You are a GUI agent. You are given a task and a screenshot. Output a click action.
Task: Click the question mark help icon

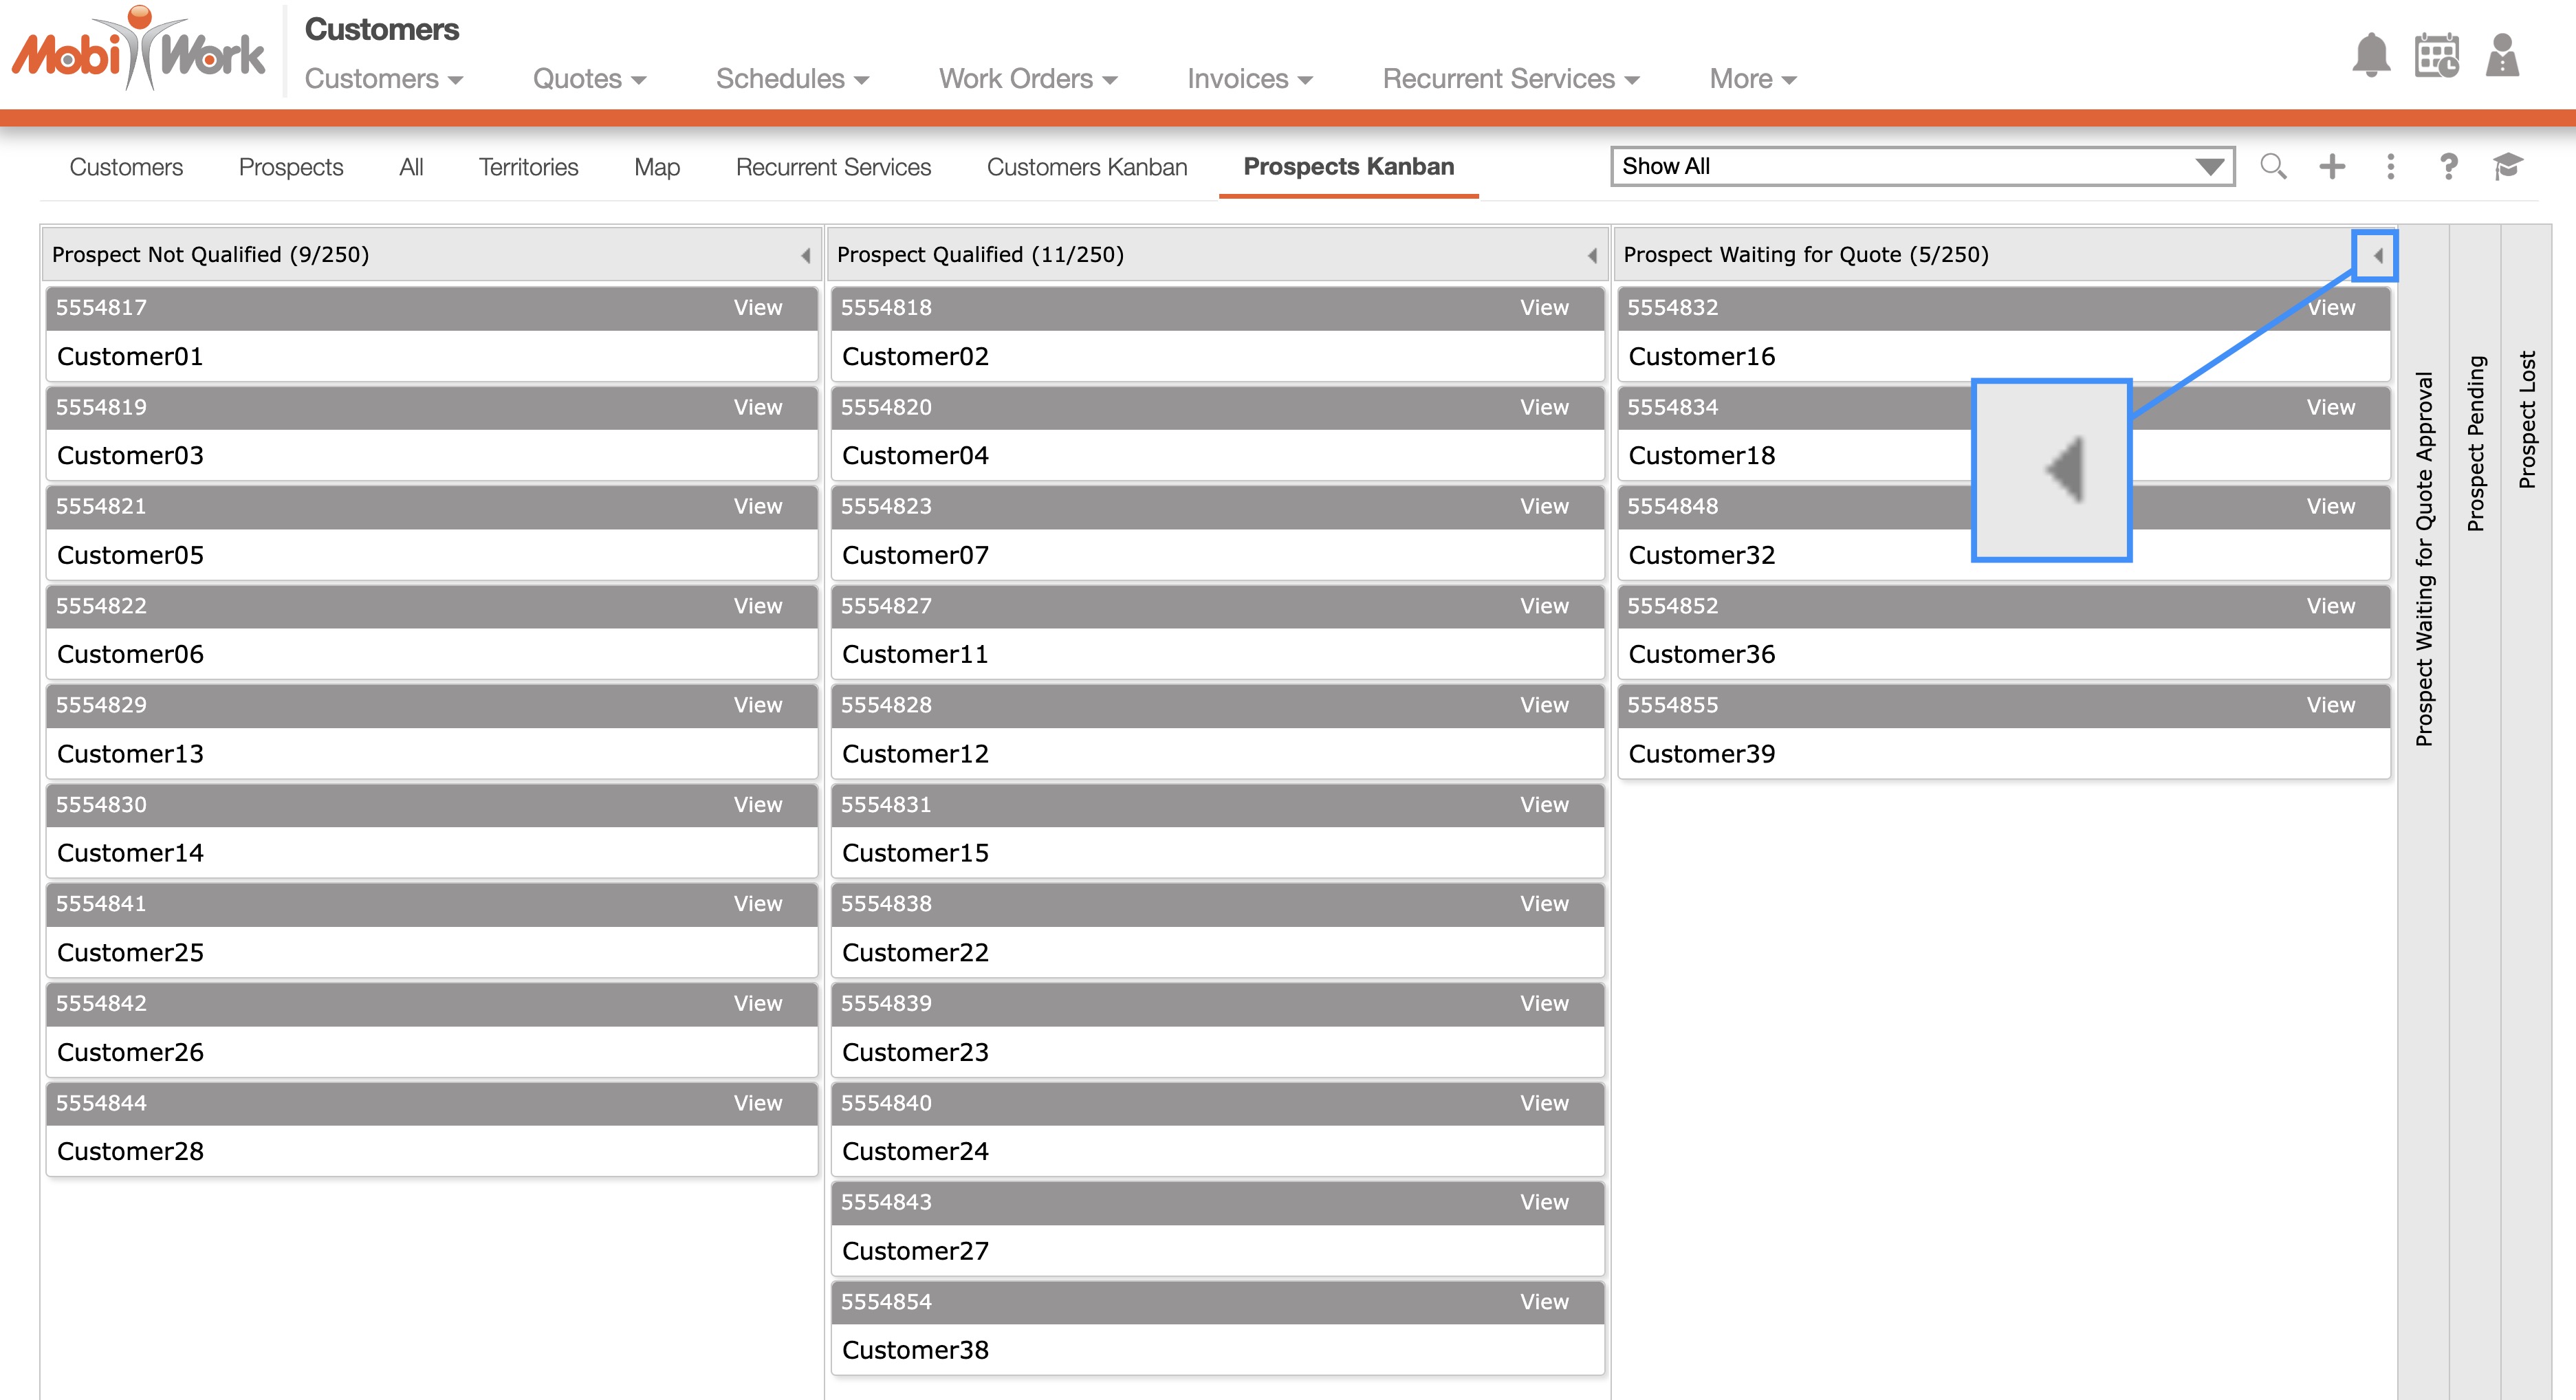[2448, 166]
